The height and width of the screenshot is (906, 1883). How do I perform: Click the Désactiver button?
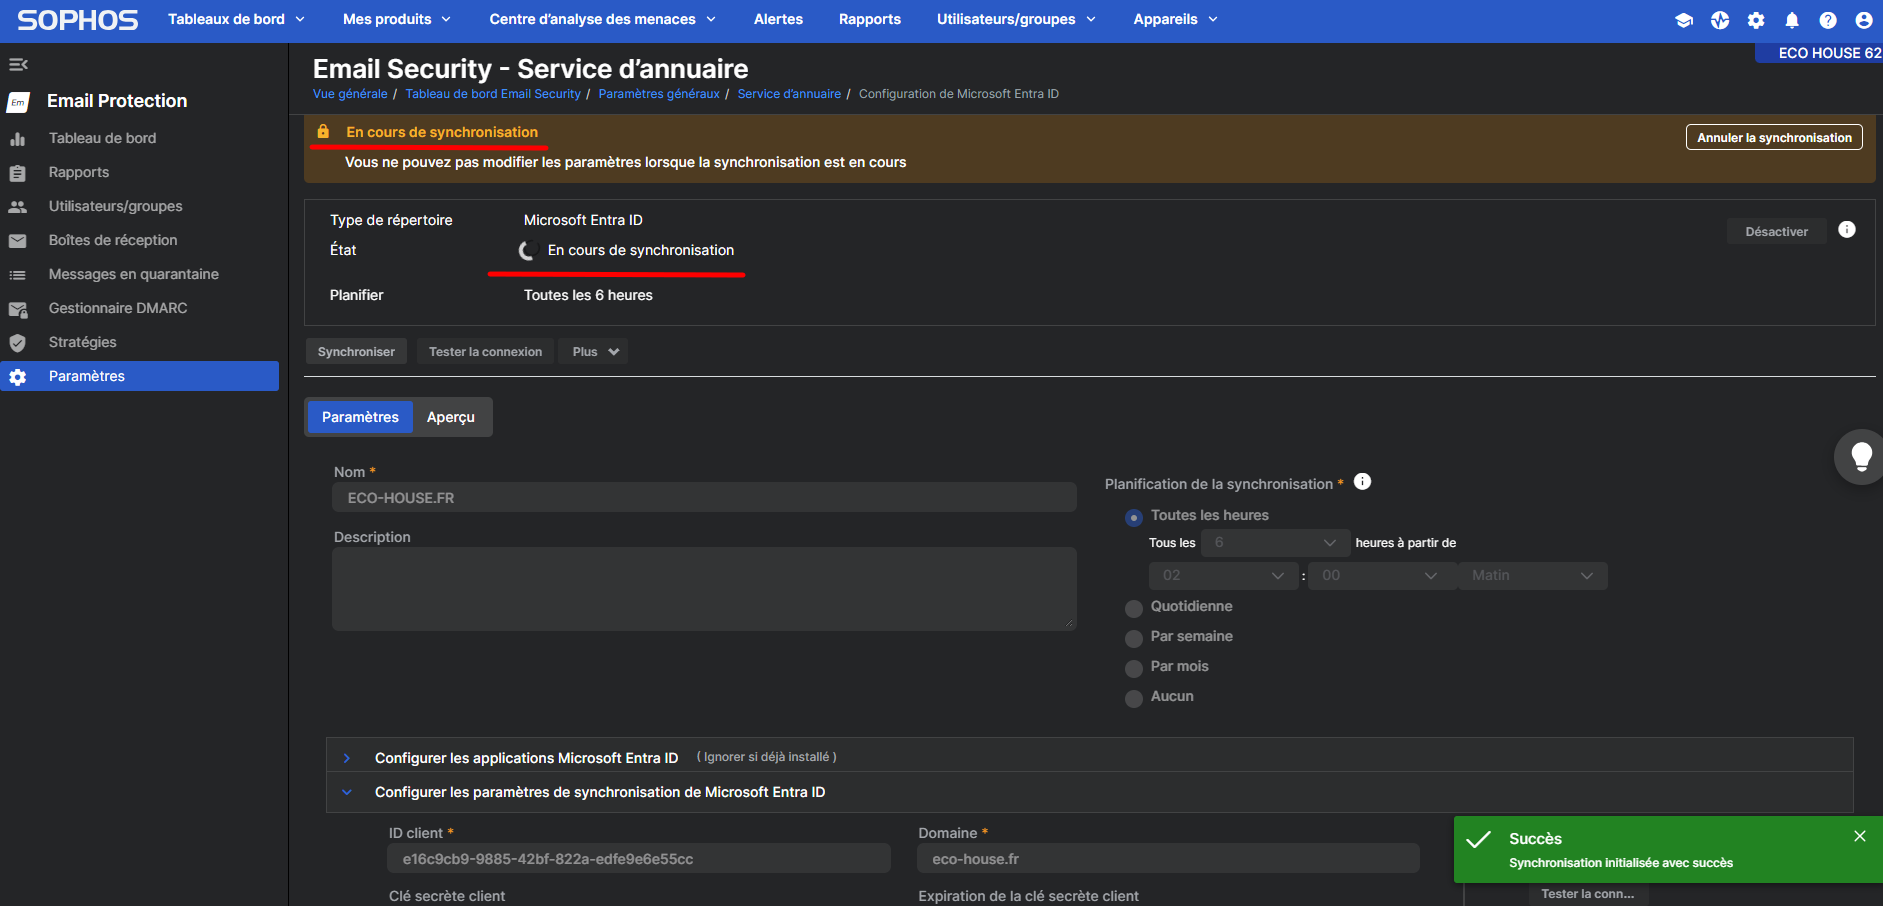tap(1776, 232)
